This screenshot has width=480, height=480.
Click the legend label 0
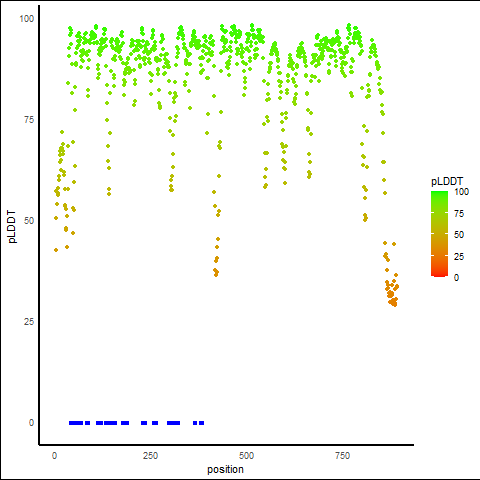(456, 277)
